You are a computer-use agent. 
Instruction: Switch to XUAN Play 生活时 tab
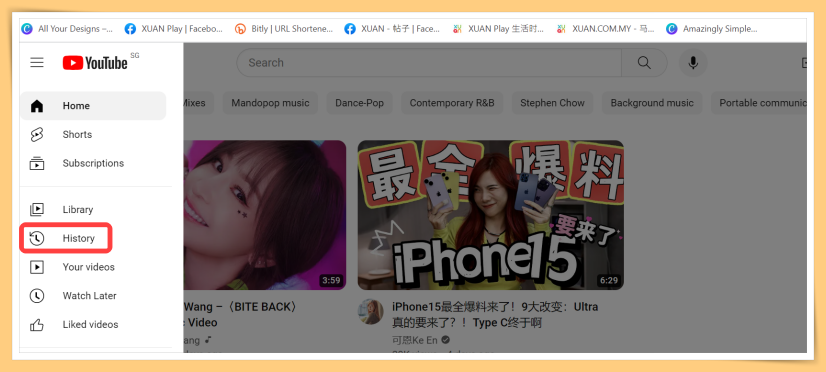[498, 29]
